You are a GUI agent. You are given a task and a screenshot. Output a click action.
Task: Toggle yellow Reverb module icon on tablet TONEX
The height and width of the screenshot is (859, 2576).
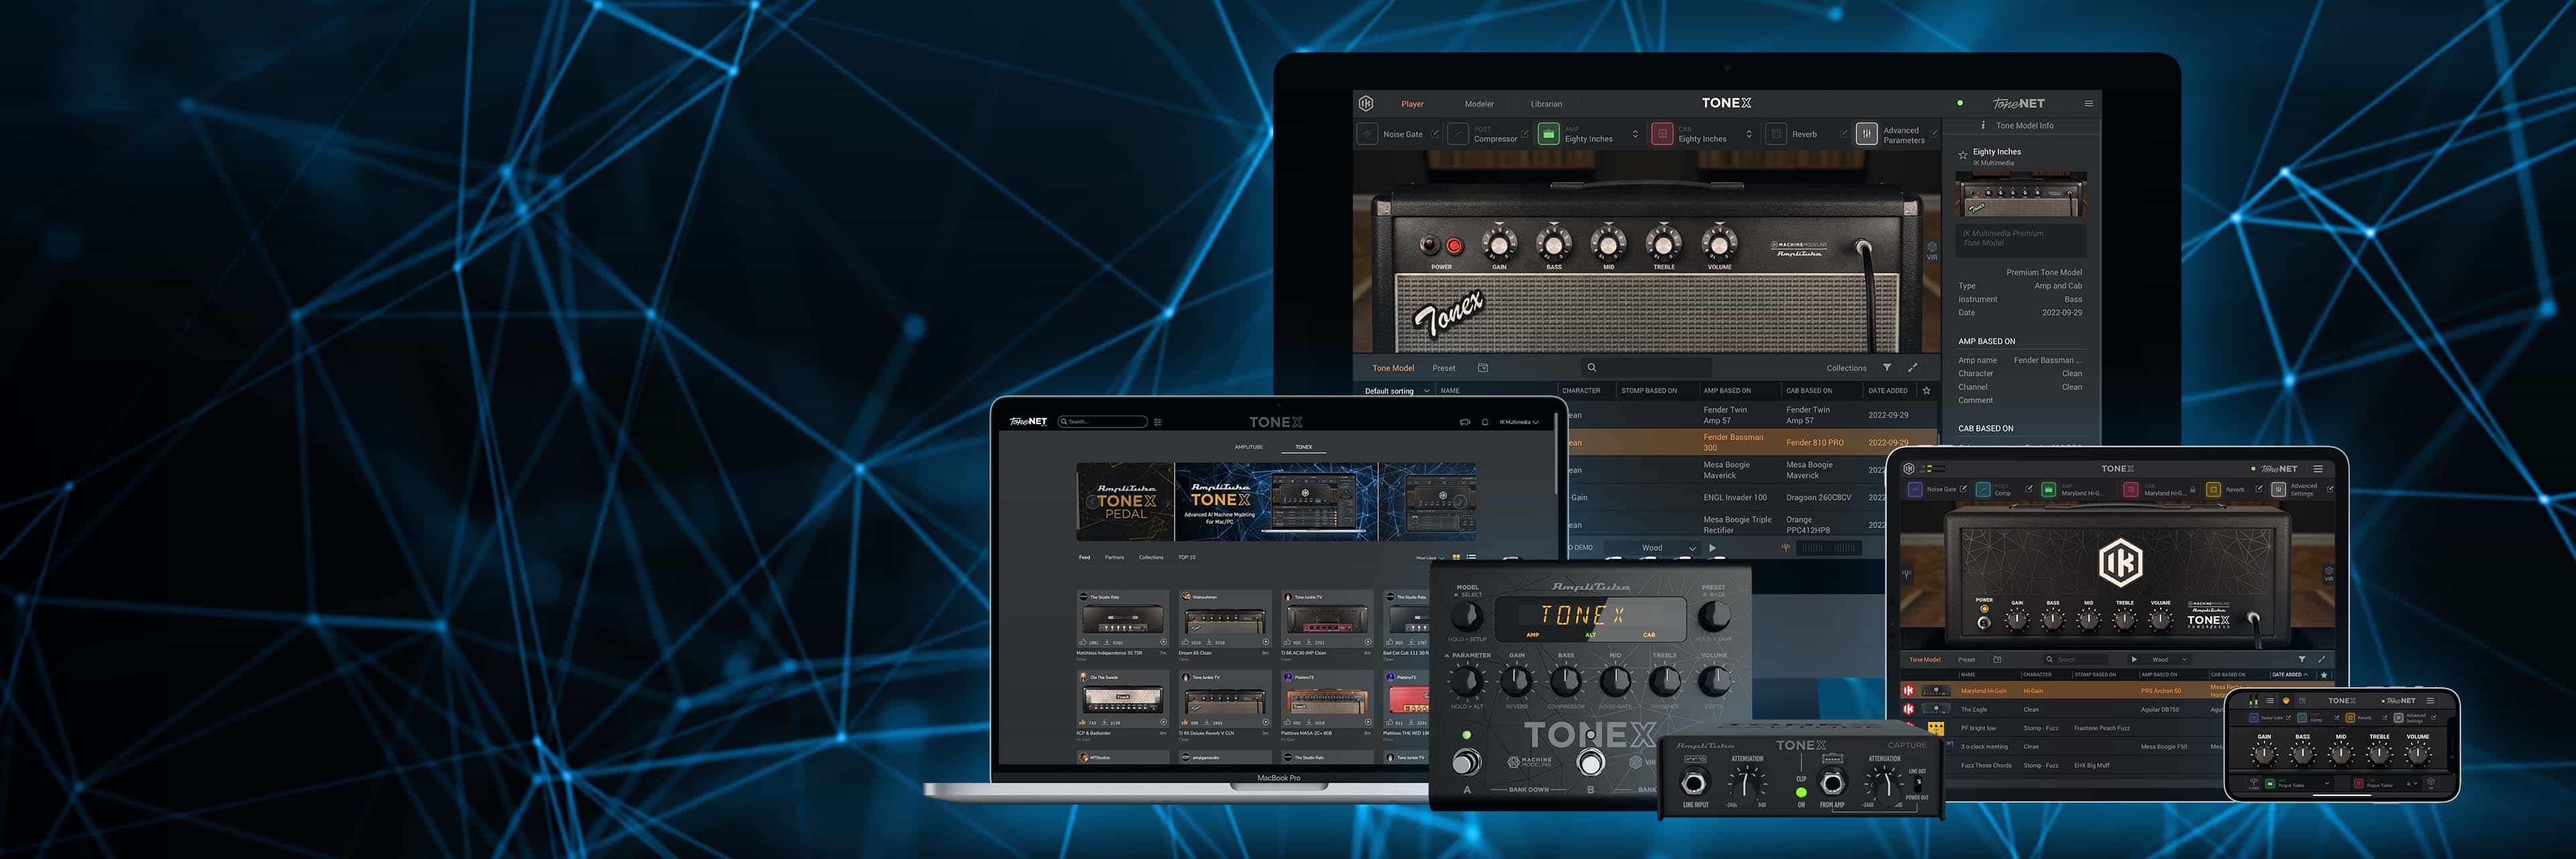2213,489
